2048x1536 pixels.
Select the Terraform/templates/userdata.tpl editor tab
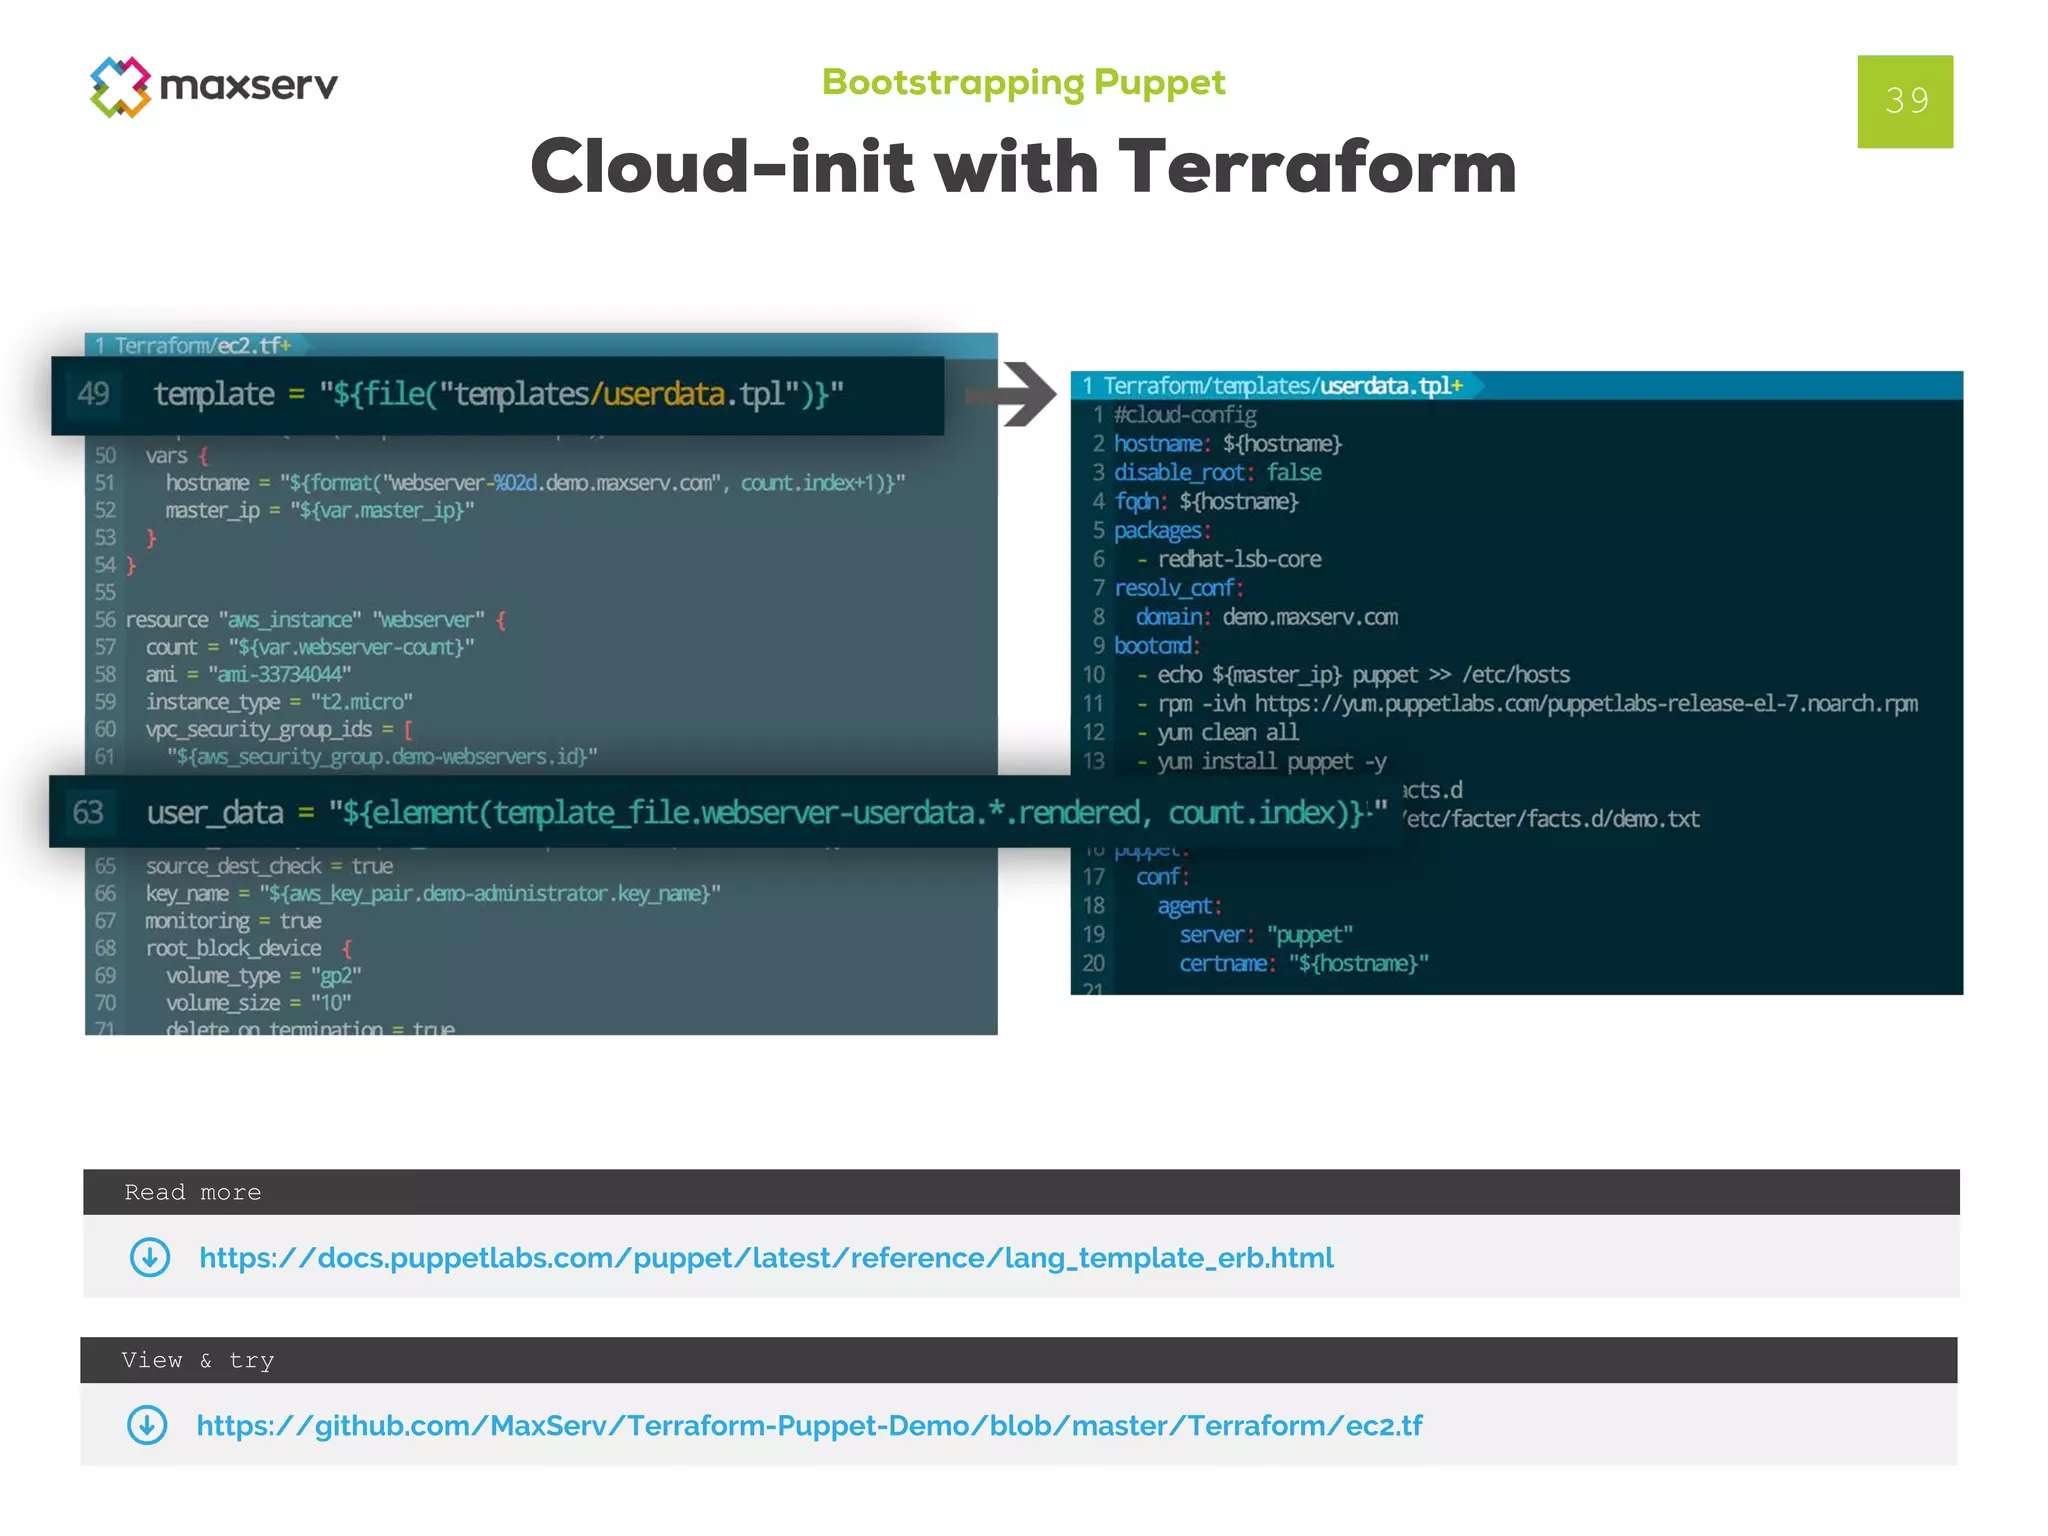(1276, 386)
